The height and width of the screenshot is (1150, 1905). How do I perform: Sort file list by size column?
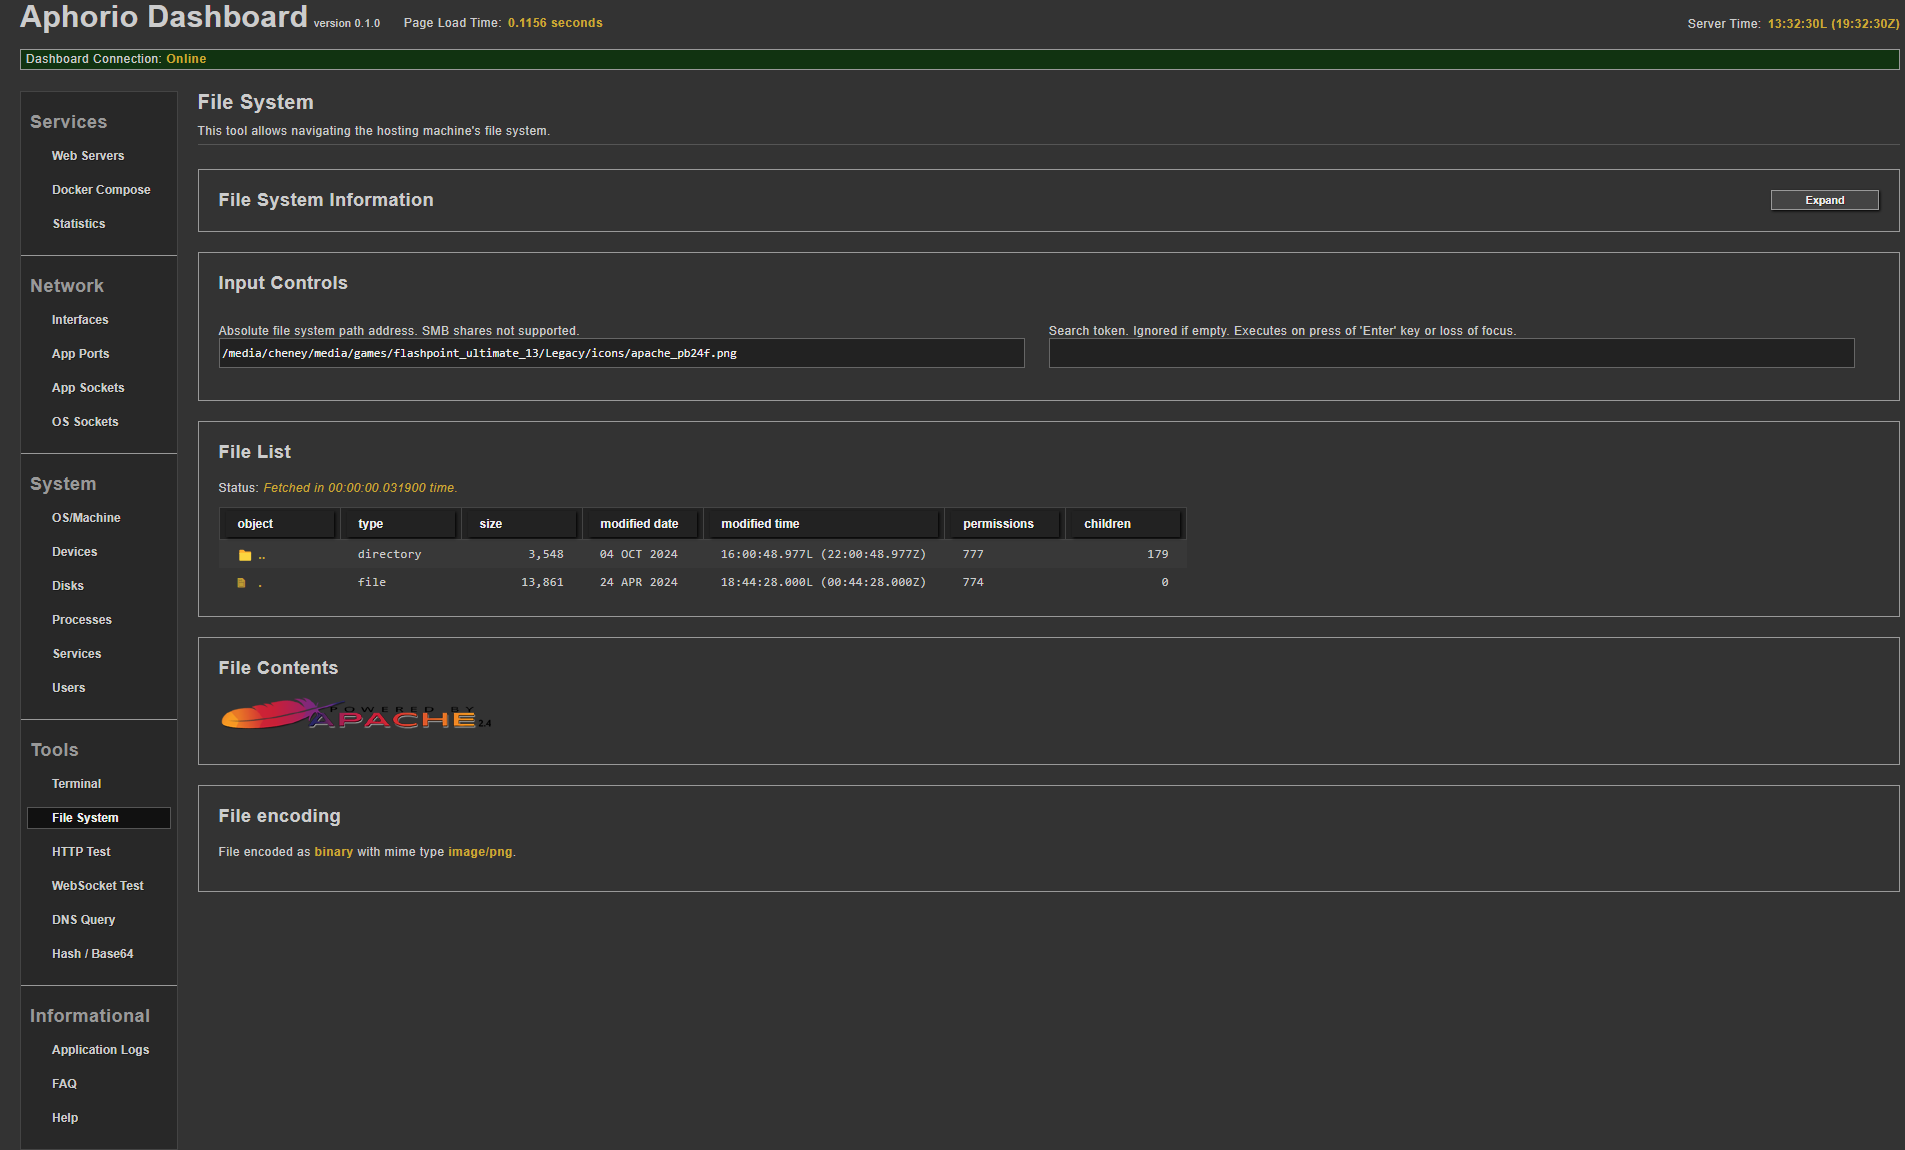(x=519, y=524)
